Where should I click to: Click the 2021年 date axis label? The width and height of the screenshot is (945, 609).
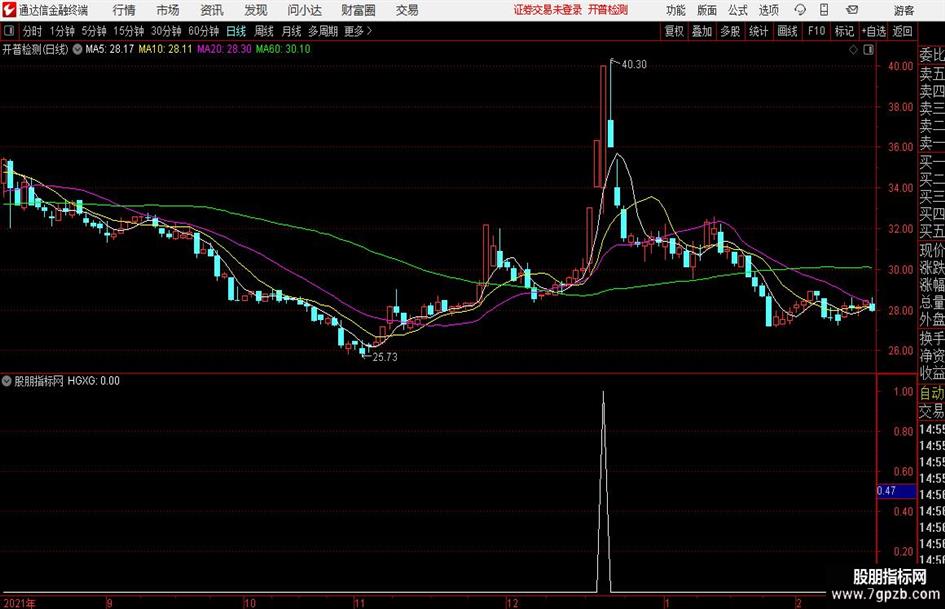click(x=20, y=603)
